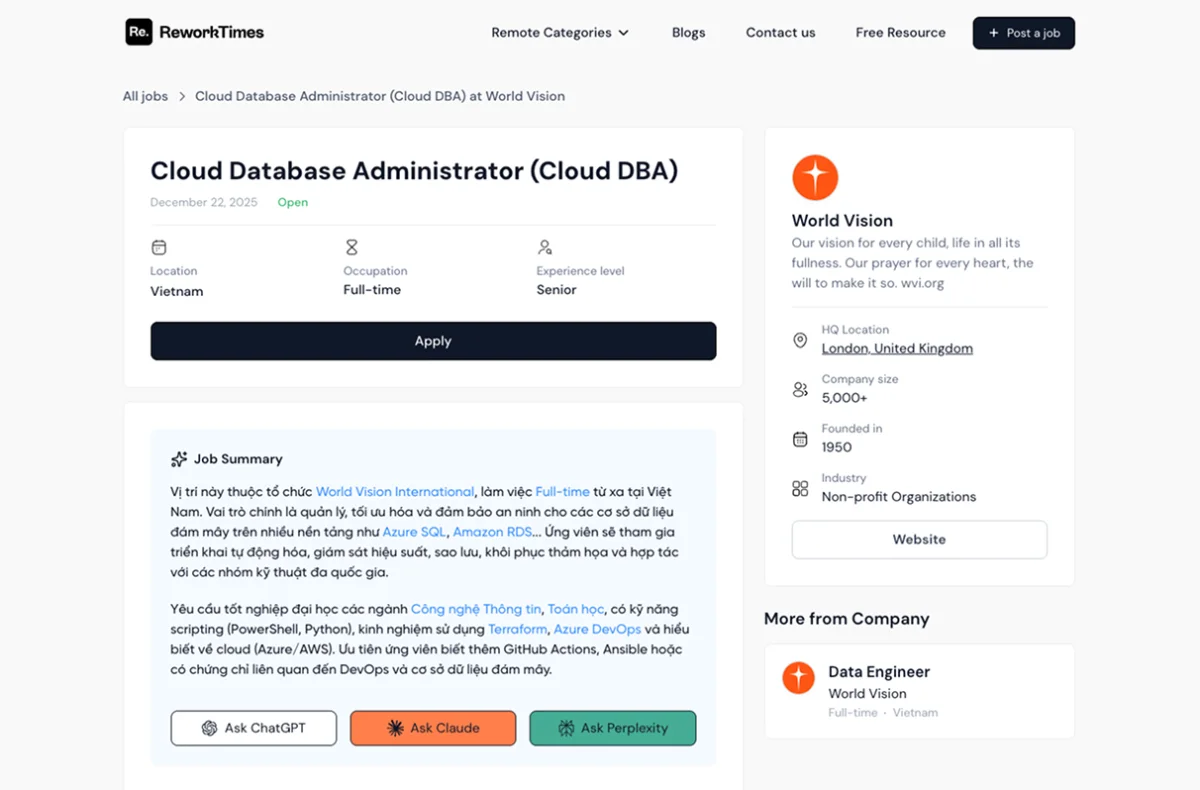Click the All jobs breadcrumb link
The image size is (1200, 790).
click(145, 96)
